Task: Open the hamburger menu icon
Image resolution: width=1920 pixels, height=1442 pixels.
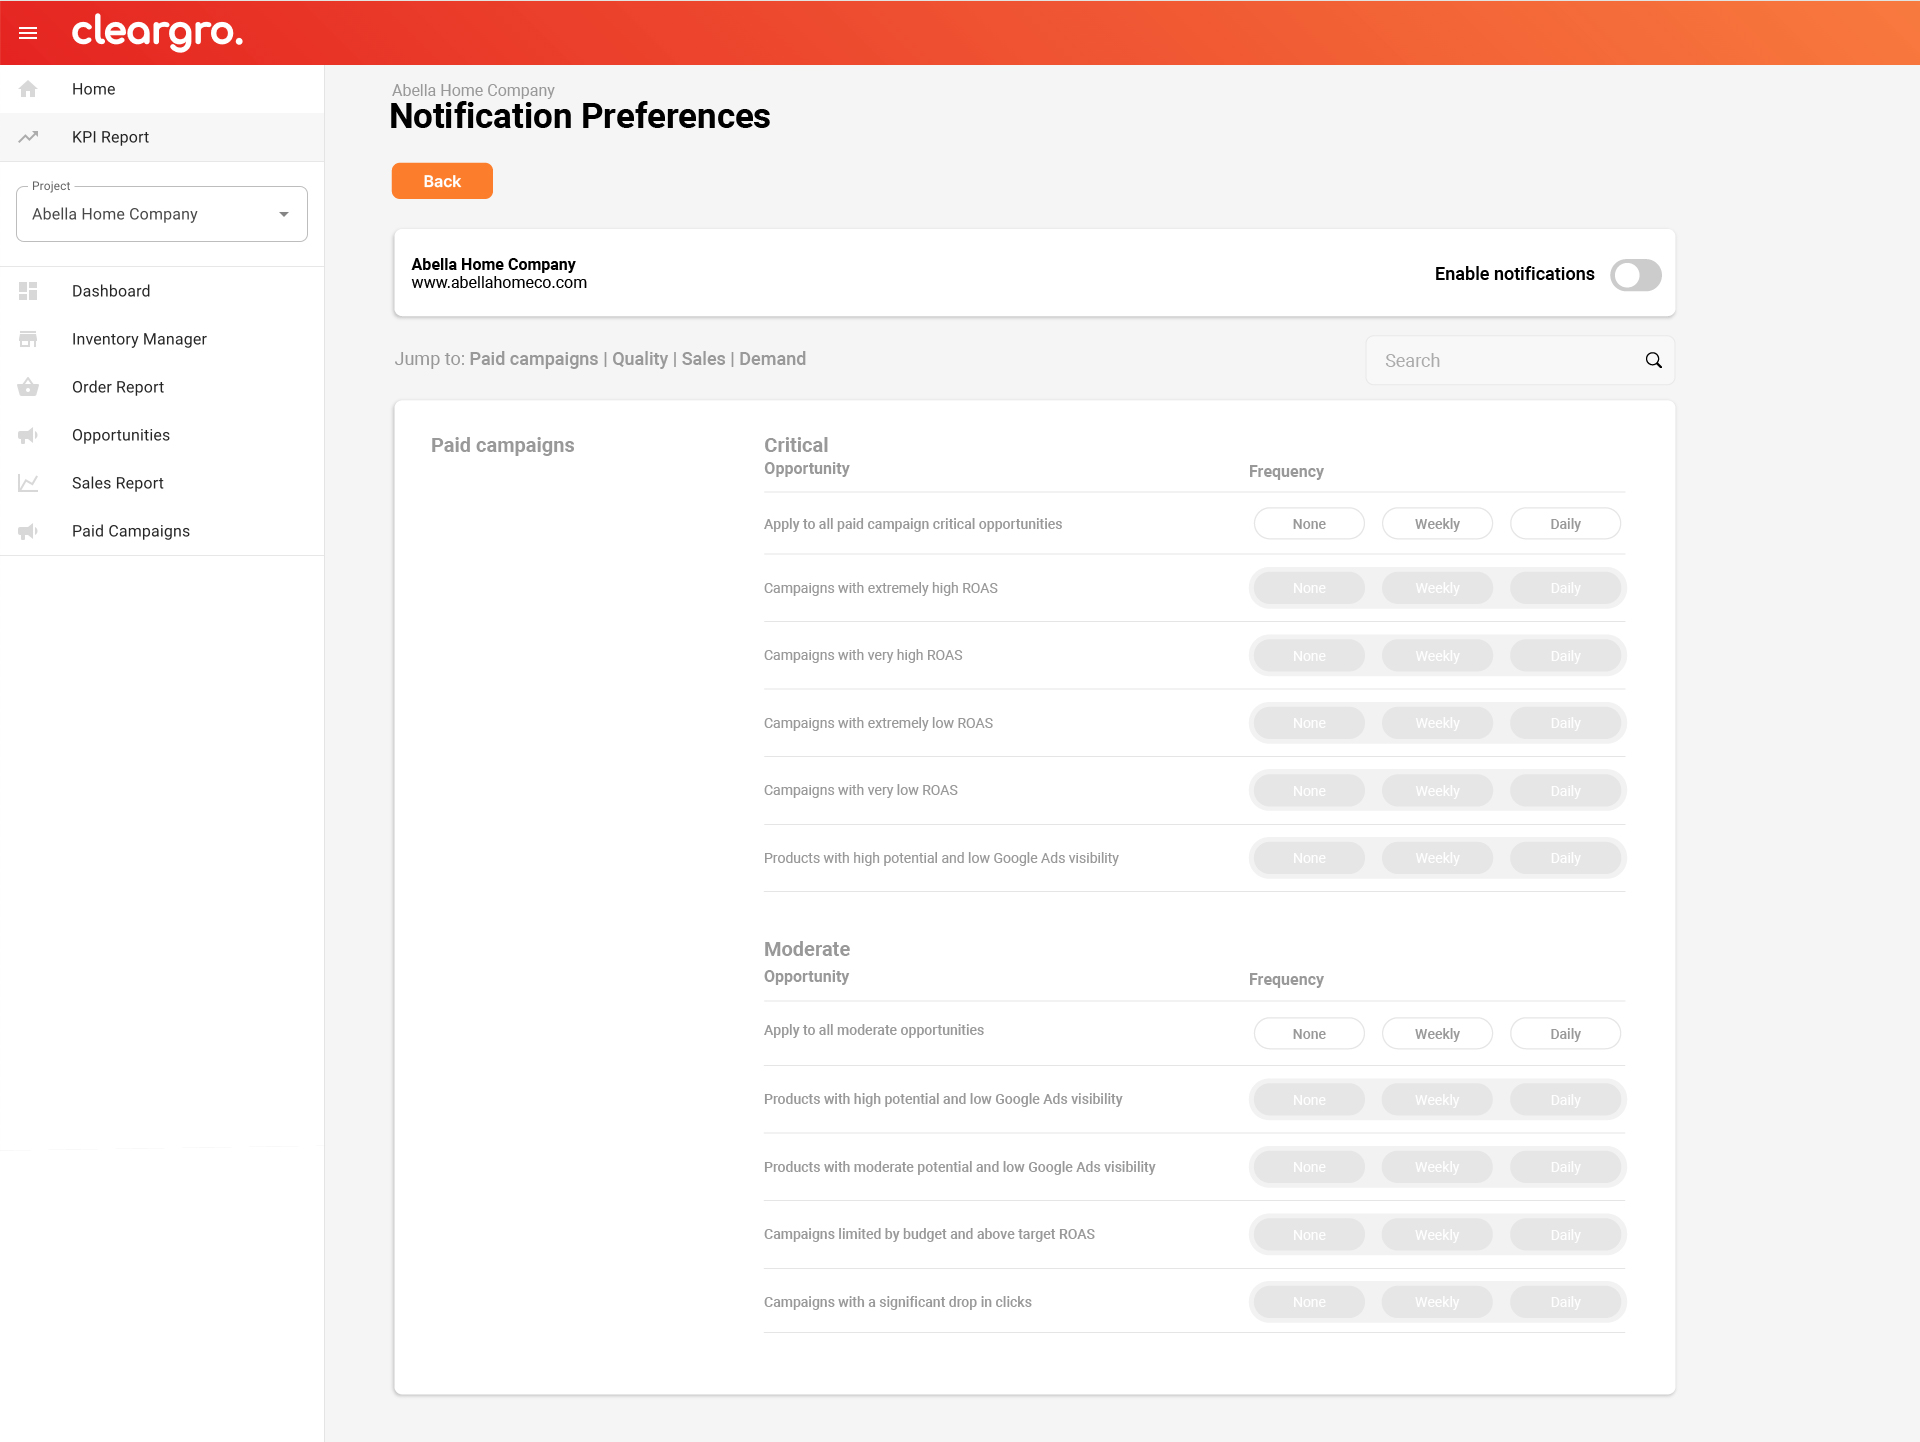Action: [x=28, y=33]
